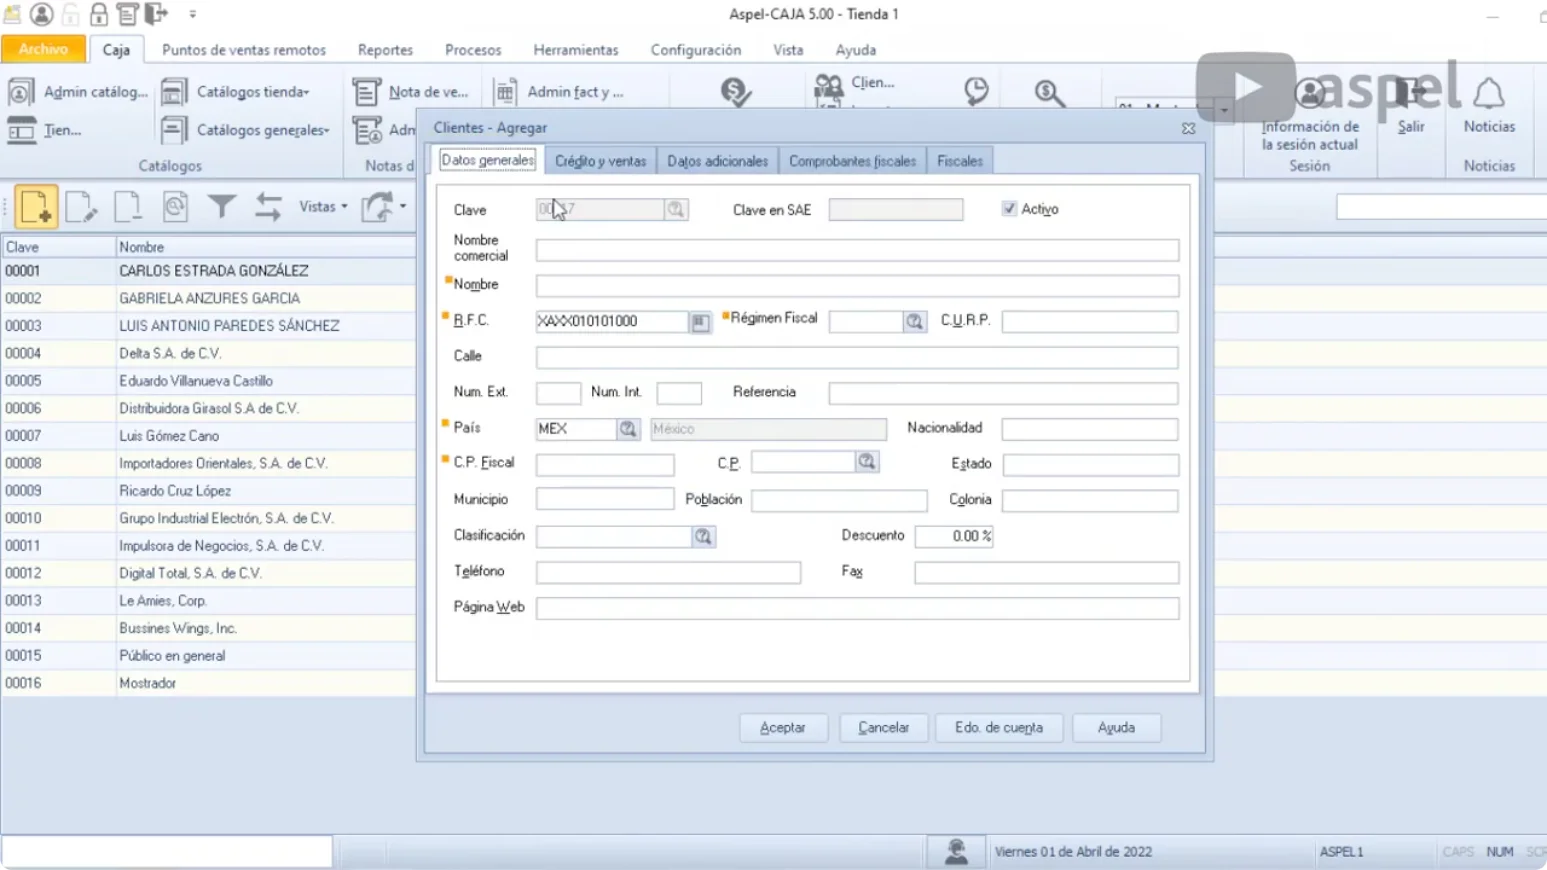Click the Nombre input field

(x=857, y=286)
